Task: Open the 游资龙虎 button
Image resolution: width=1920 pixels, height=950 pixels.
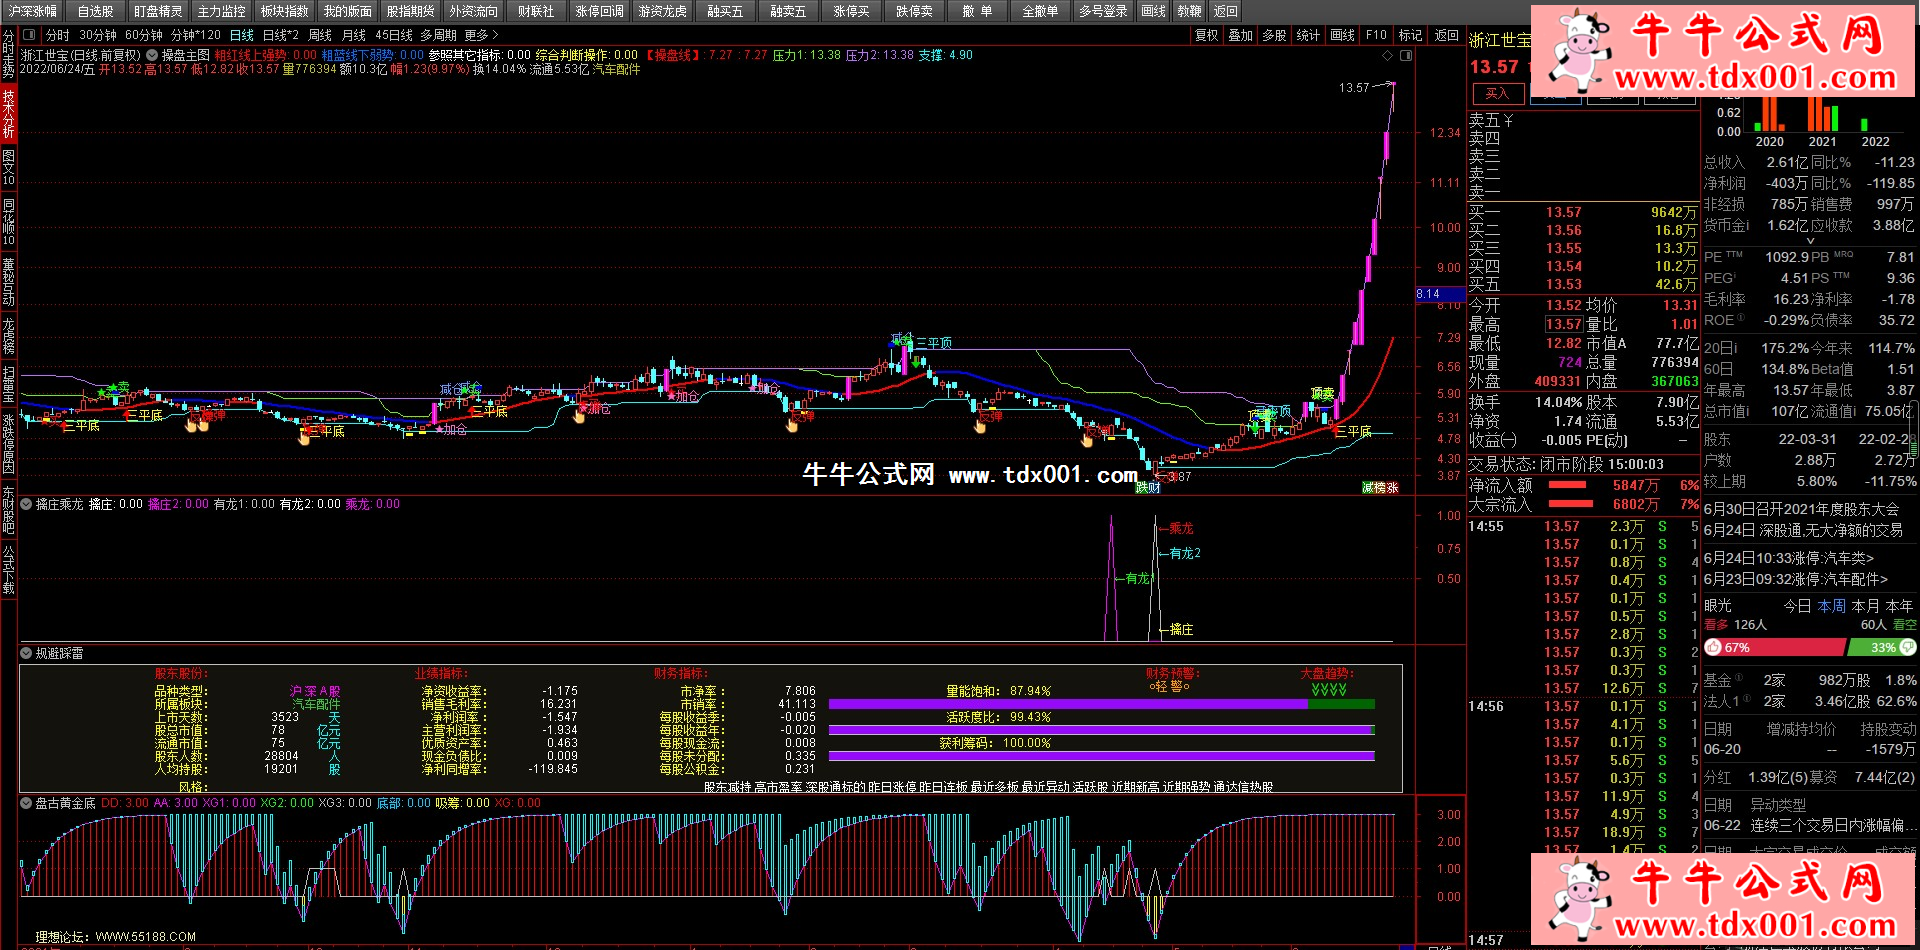Action: click(x=663, y=11)
